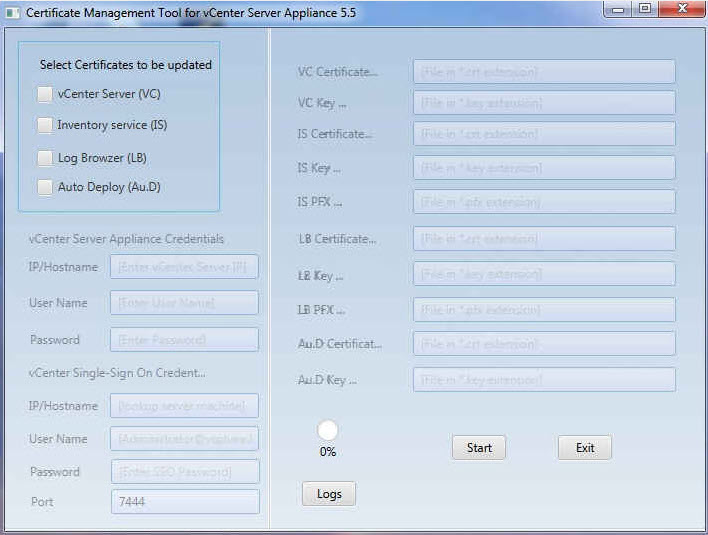Click the Au.D Certificat... browse label

(340, 344)
